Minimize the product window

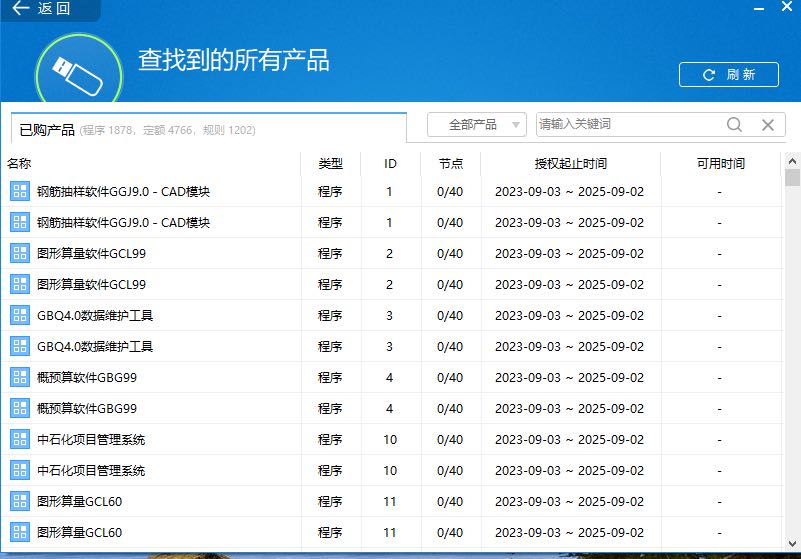click(759, 9)
